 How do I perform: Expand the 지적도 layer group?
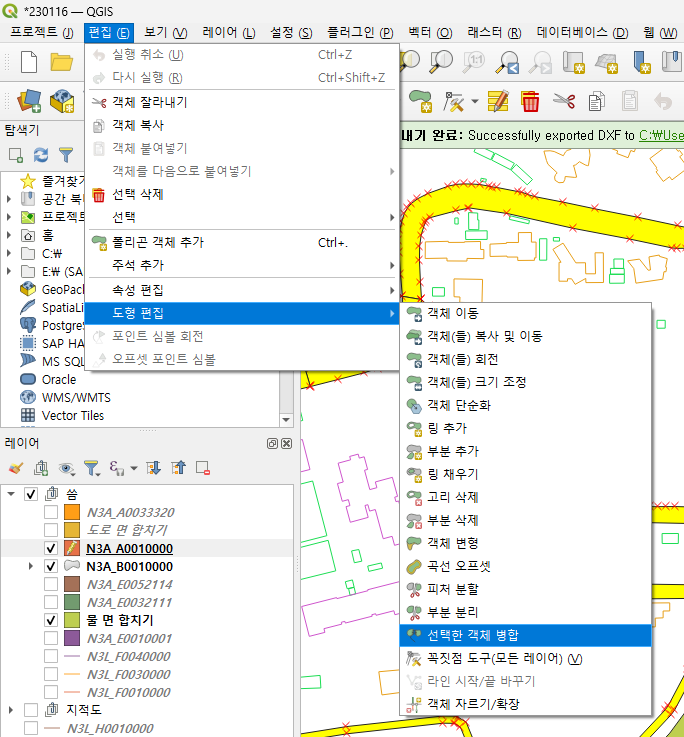coord(11,710)
